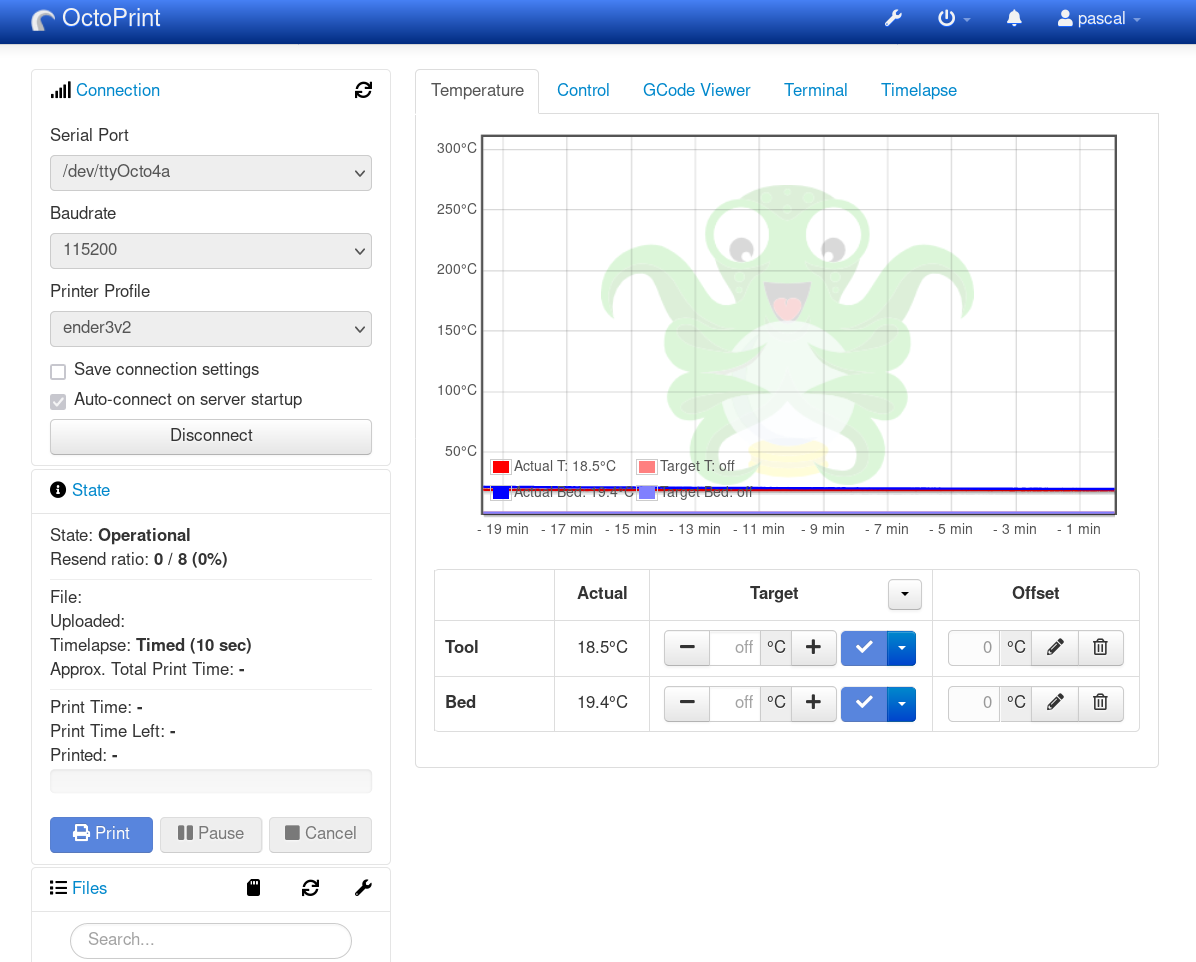1196x962 pixels.
Task: Click Bed target temperature field
Action: [x=735, y=703]
